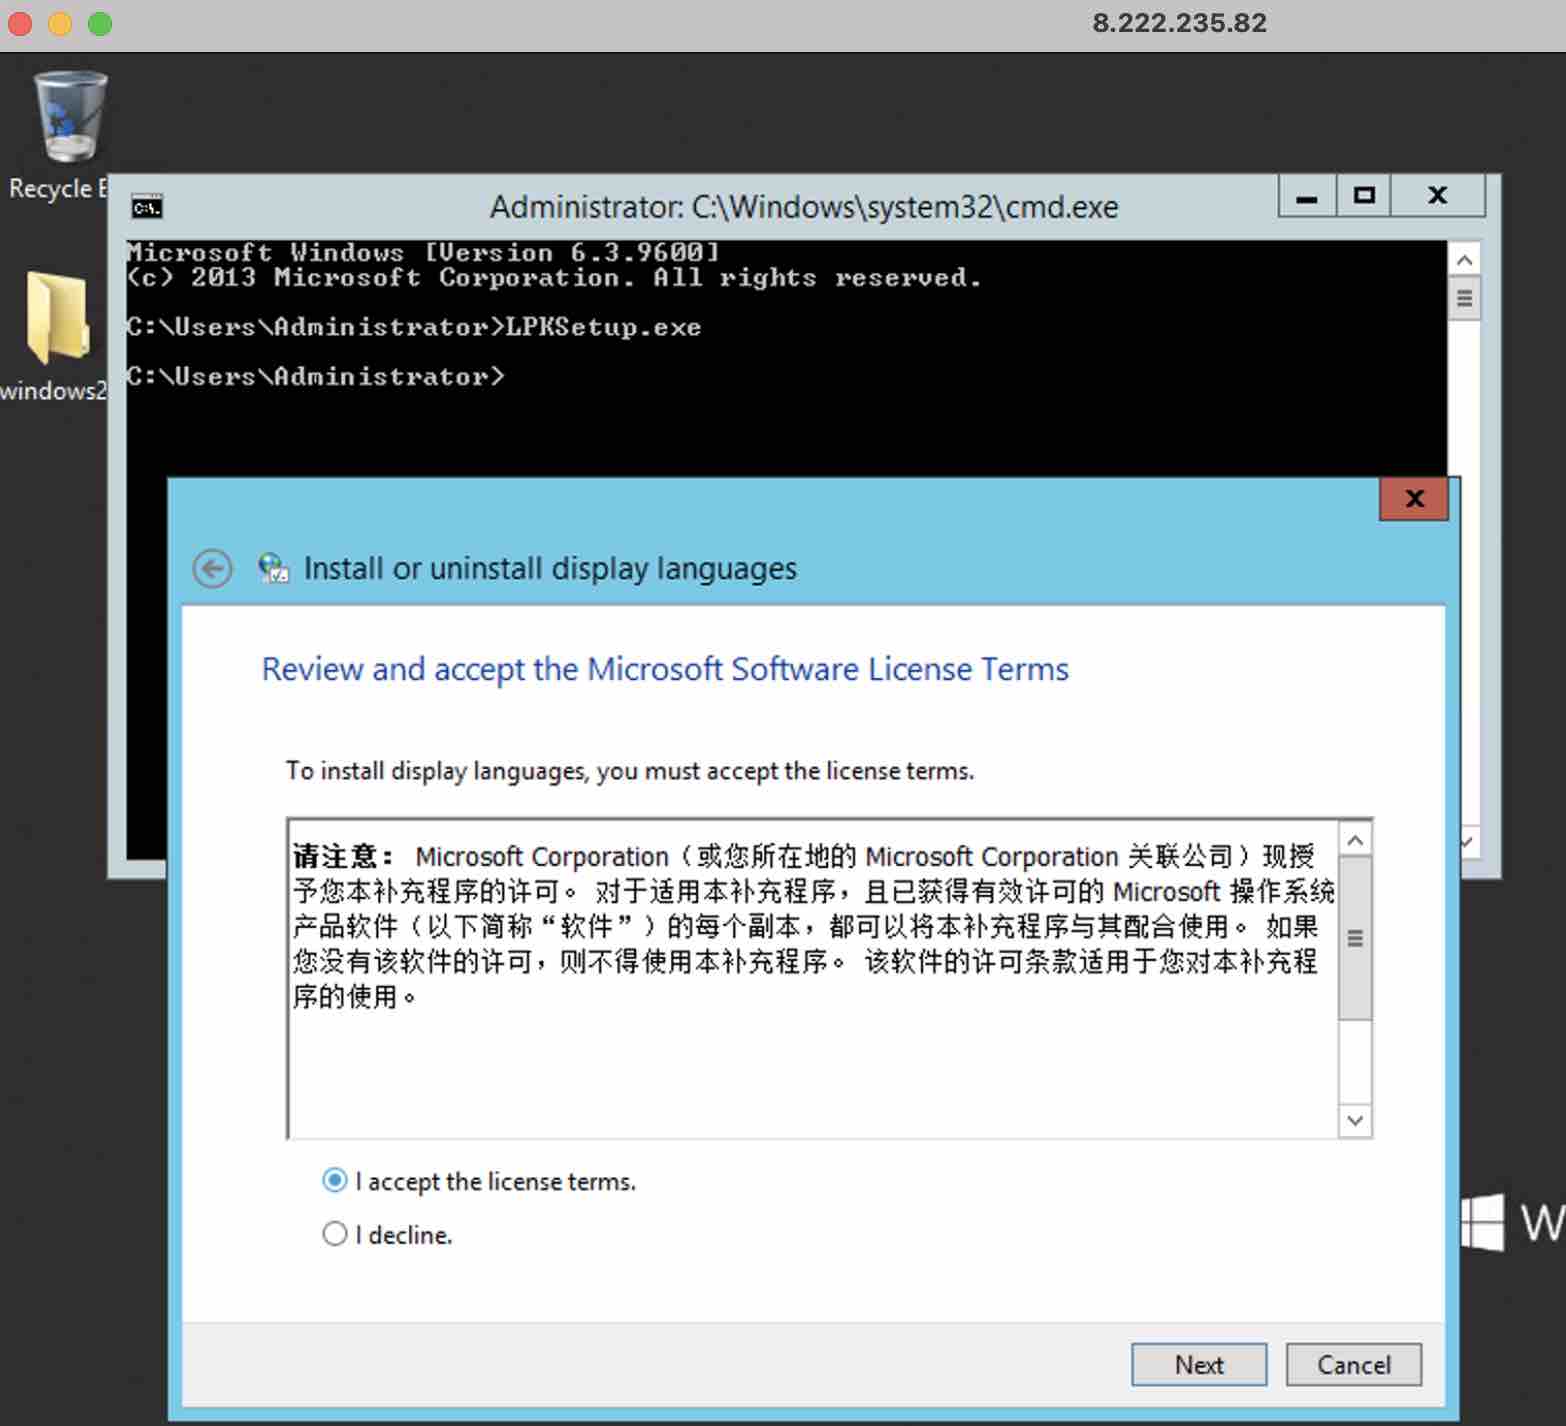Click the LPKSetup.exe command line text
The image size is (1566, 1426).
tap(603, 327)
